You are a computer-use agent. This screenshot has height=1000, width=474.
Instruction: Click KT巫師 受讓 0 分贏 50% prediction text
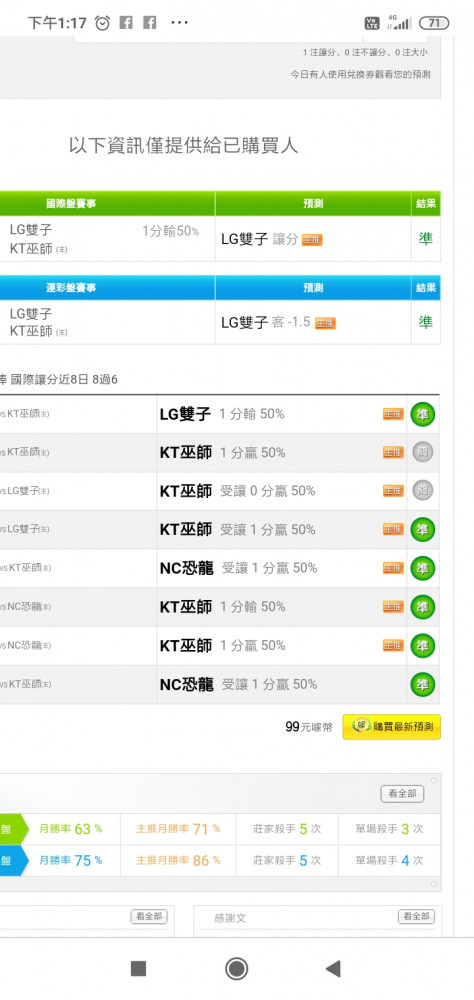237,491
